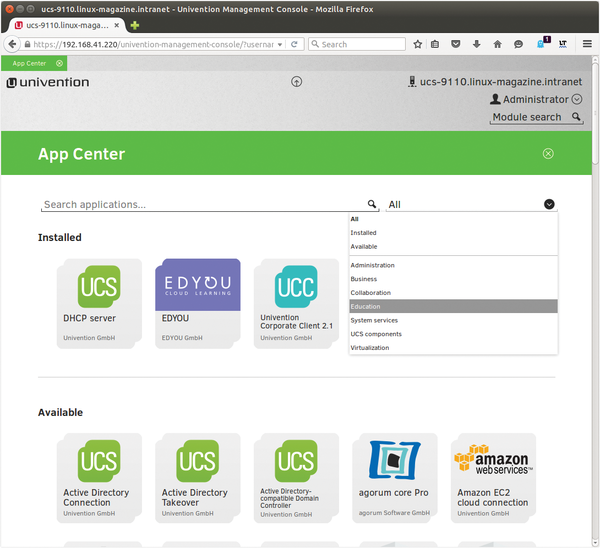The image size is (600, 548).
Task: Go back with browser back arrow
Action: (x=12, y=44)
